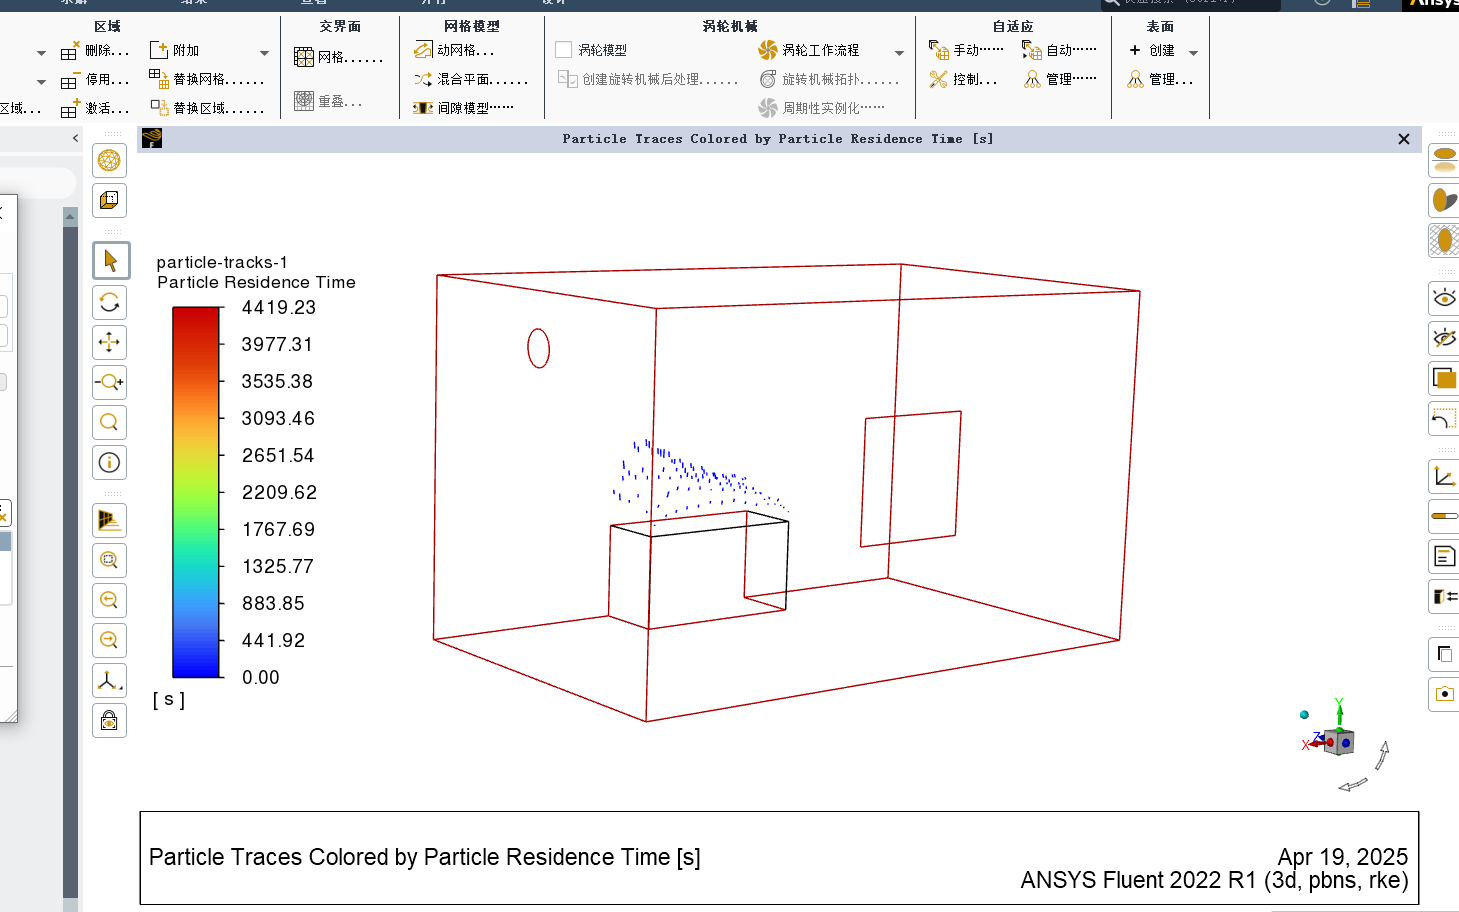The height and width of the screenshot is (912, 1459).
Task: Open the 混合平面 option
Action: 471,79
